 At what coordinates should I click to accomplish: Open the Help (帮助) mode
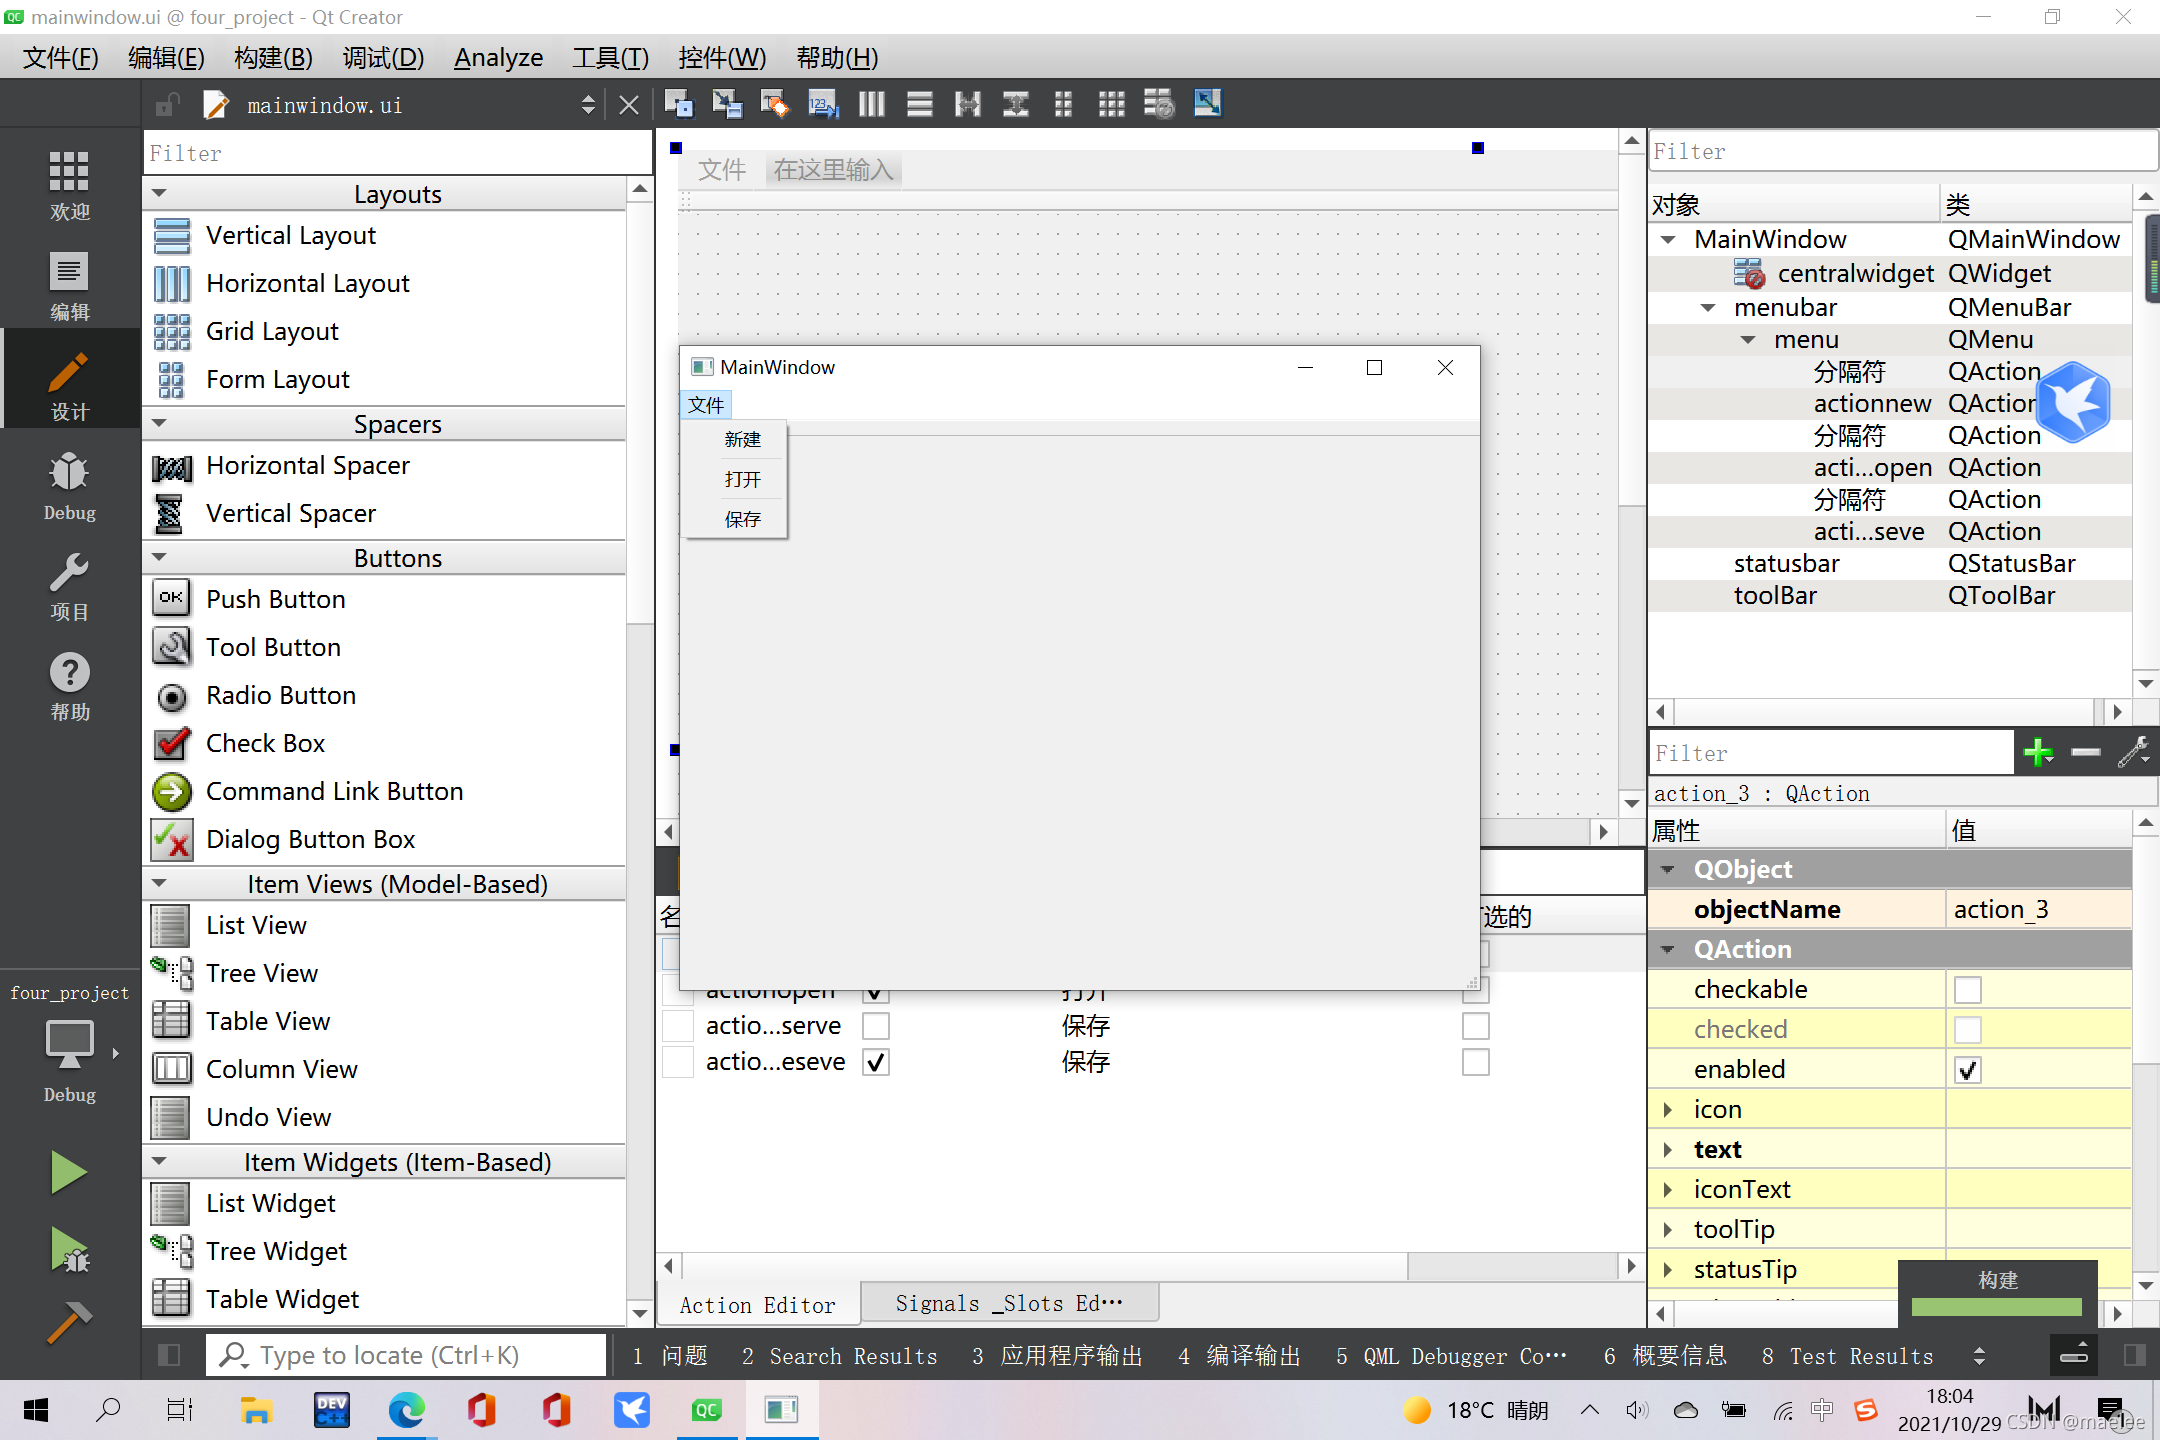point(69,685)
